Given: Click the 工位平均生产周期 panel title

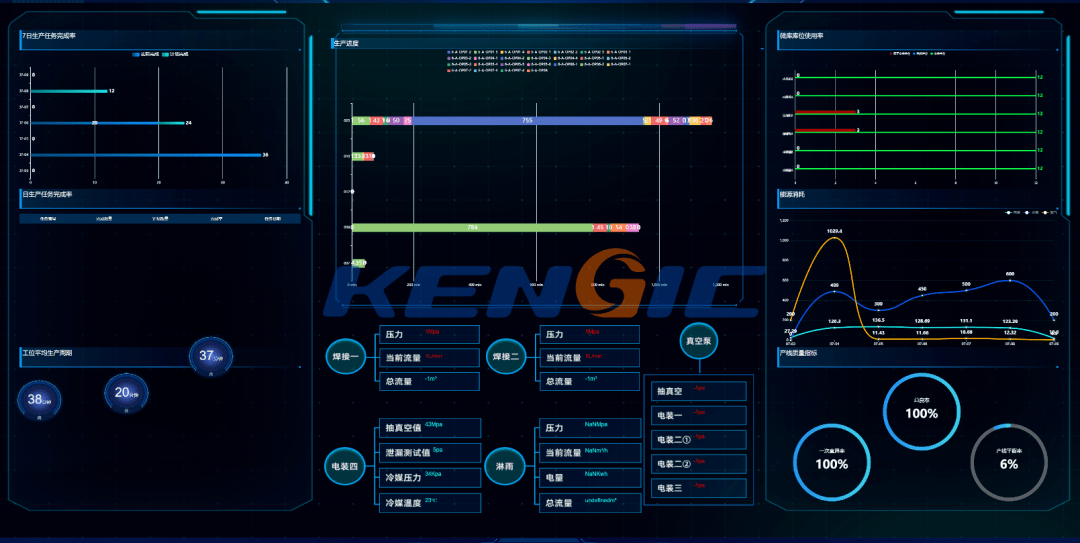Looking at the screenshot, I should pyautogui.click(x=47, y=353).
